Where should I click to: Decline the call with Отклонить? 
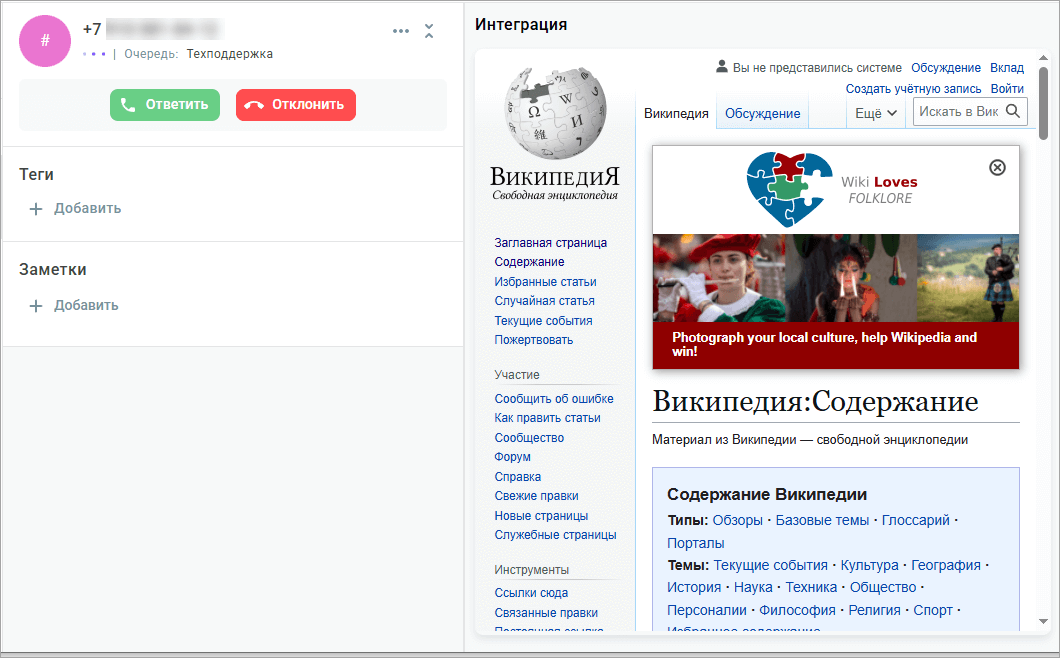(x=295, y=105)
